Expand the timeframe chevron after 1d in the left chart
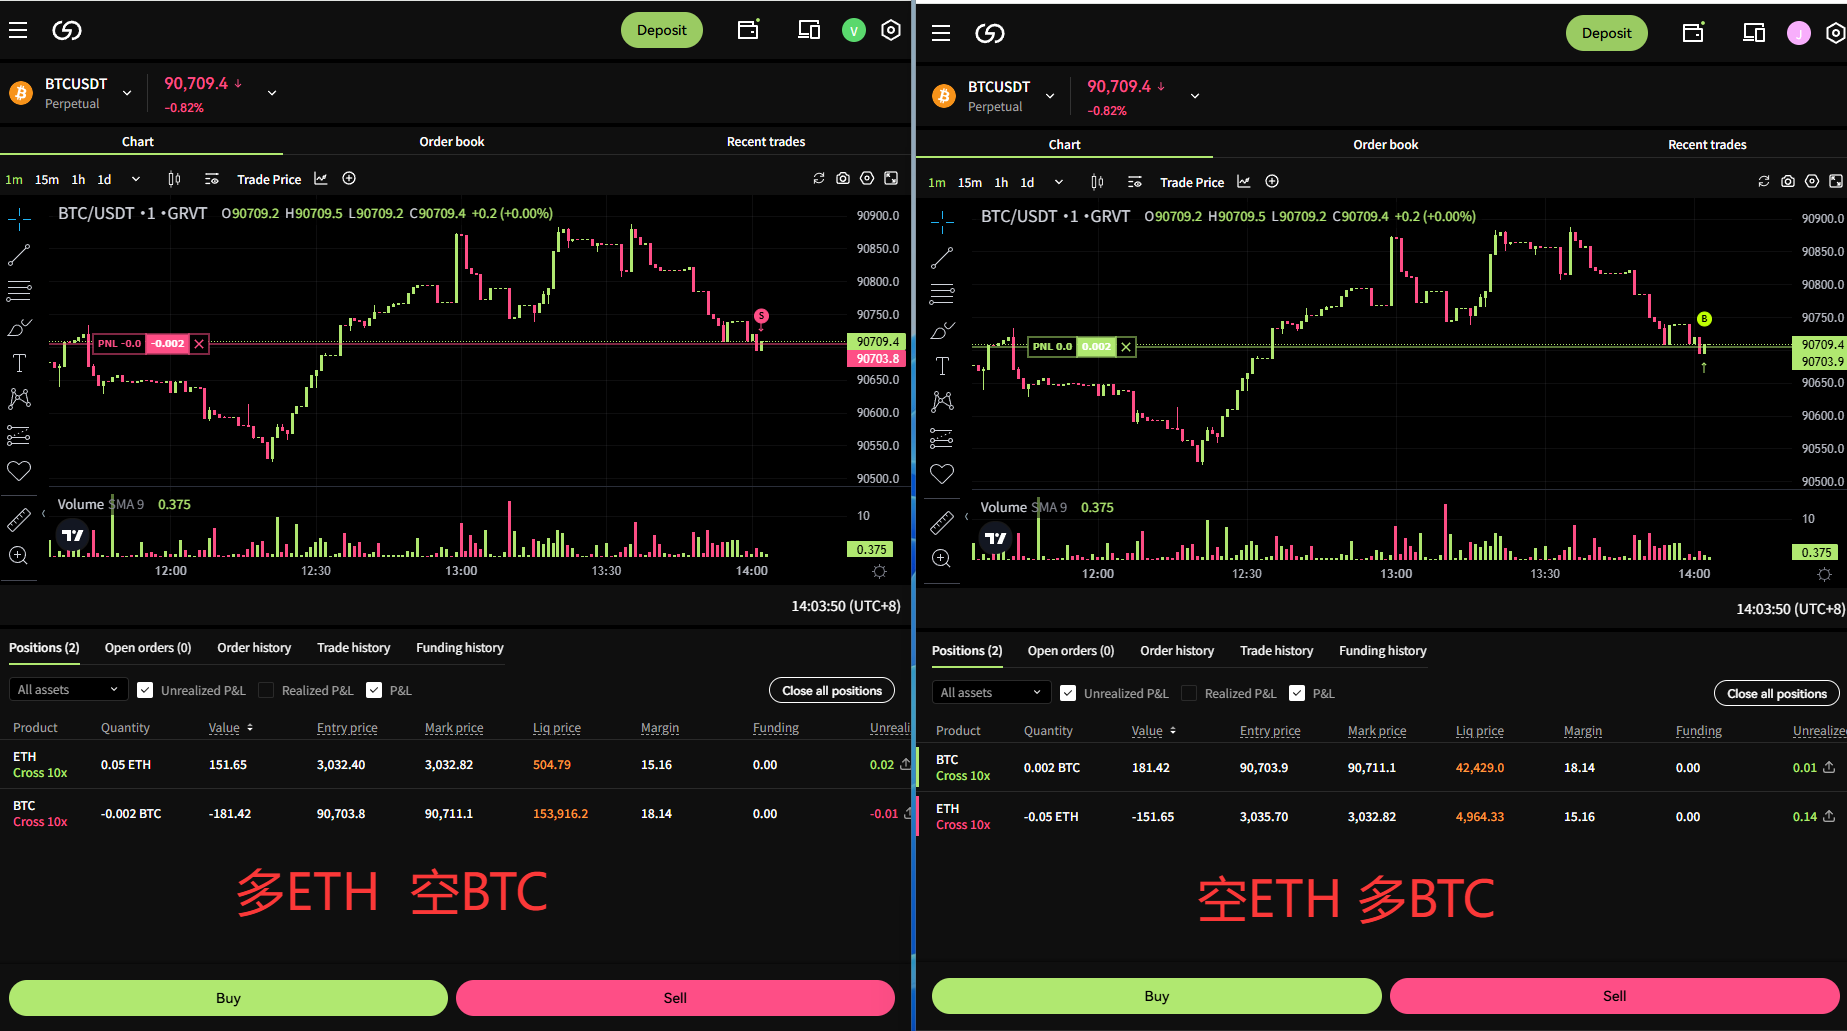 point(136,179)
